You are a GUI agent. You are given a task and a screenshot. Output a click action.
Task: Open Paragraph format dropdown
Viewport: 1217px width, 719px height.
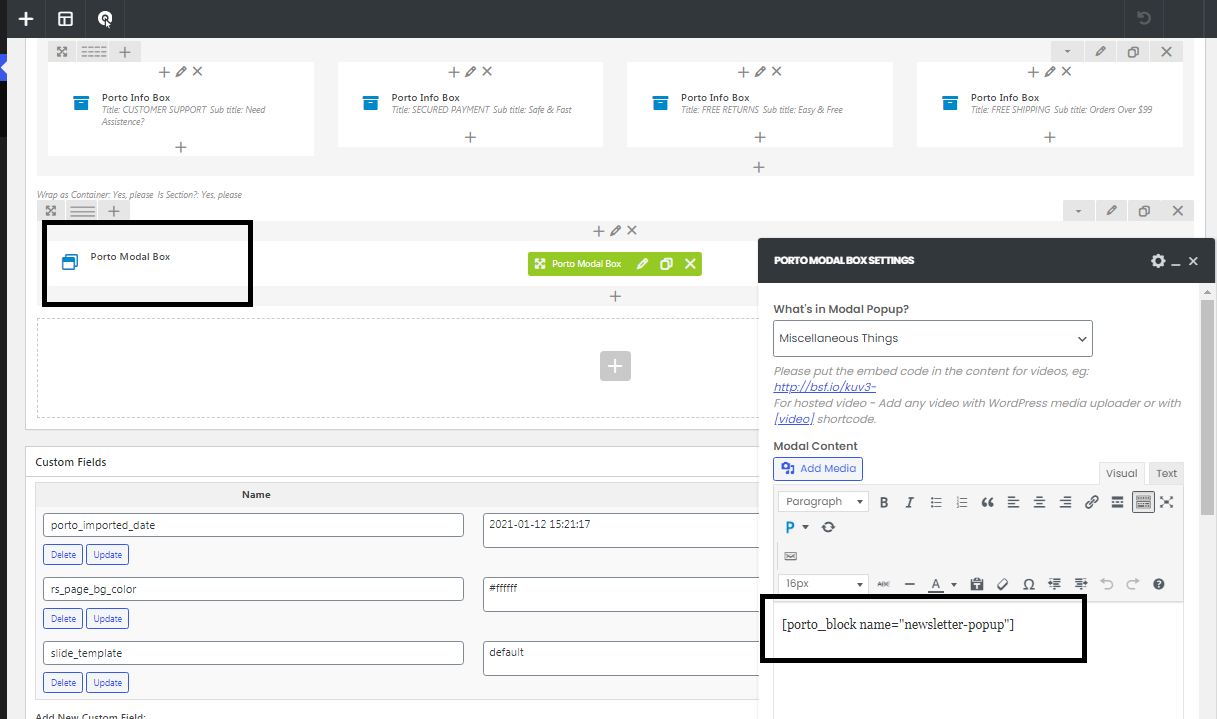coord(823,502)
